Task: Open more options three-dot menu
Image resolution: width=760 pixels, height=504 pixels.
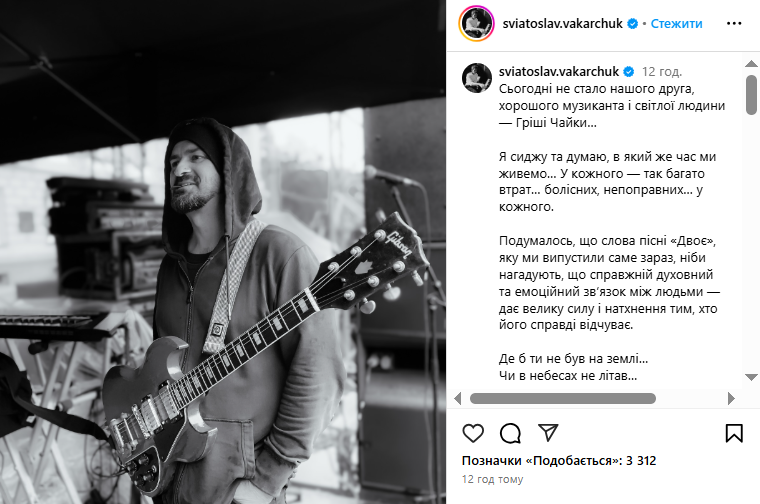Action: click(x=734, y=23)
